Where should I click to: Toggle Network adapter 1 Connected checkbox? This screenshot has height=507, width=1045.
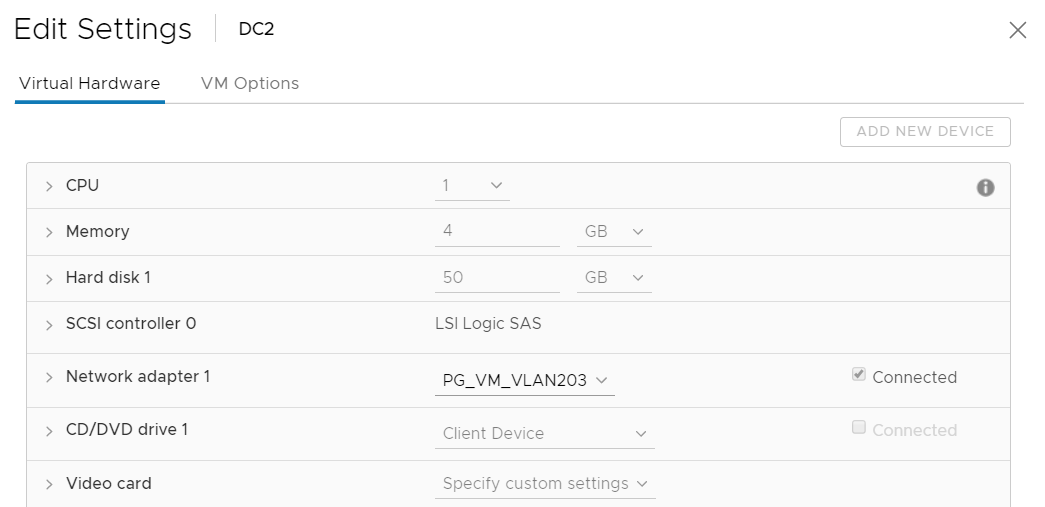(x=858, y=375)
